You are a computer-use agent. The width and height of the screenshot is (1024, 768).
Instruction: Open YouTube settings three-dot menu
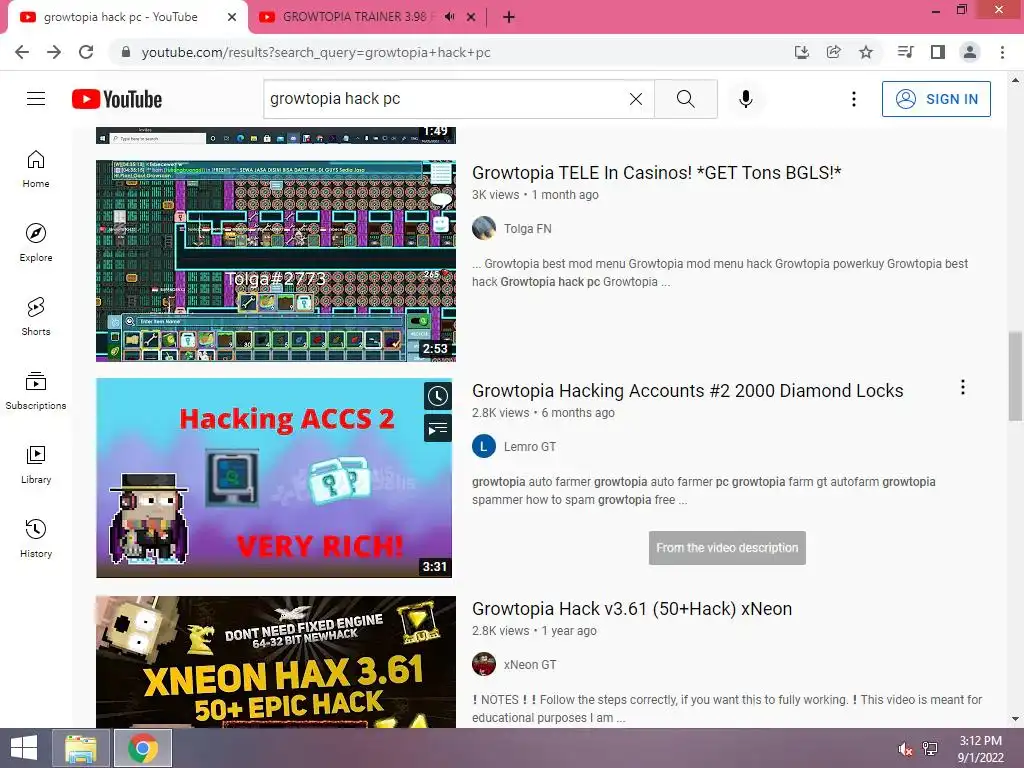854,99
